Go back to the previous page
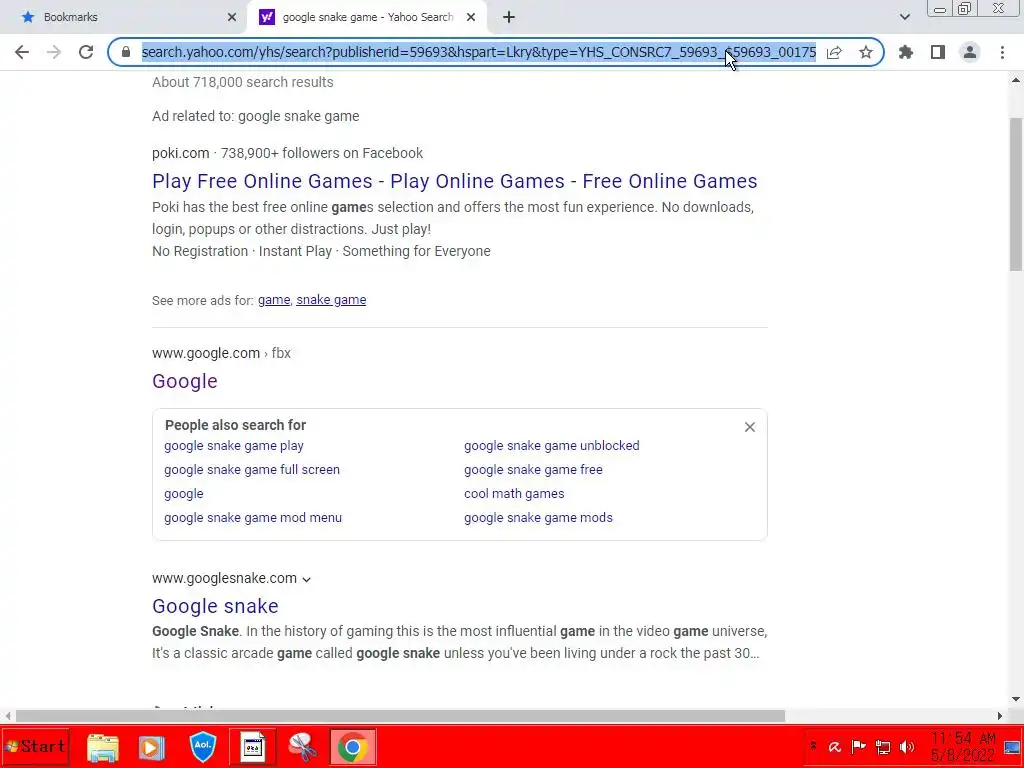Screen dimensions: 1024x768 tap(22, 52)
